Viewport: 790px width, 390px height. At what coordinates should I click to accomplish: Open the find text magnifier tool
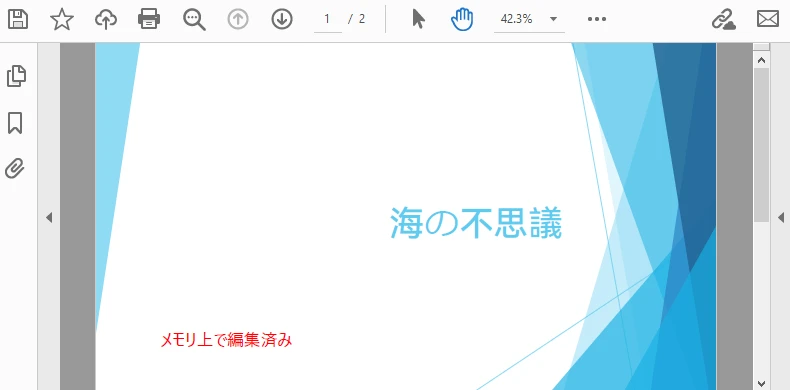click(x=194, y=20)
